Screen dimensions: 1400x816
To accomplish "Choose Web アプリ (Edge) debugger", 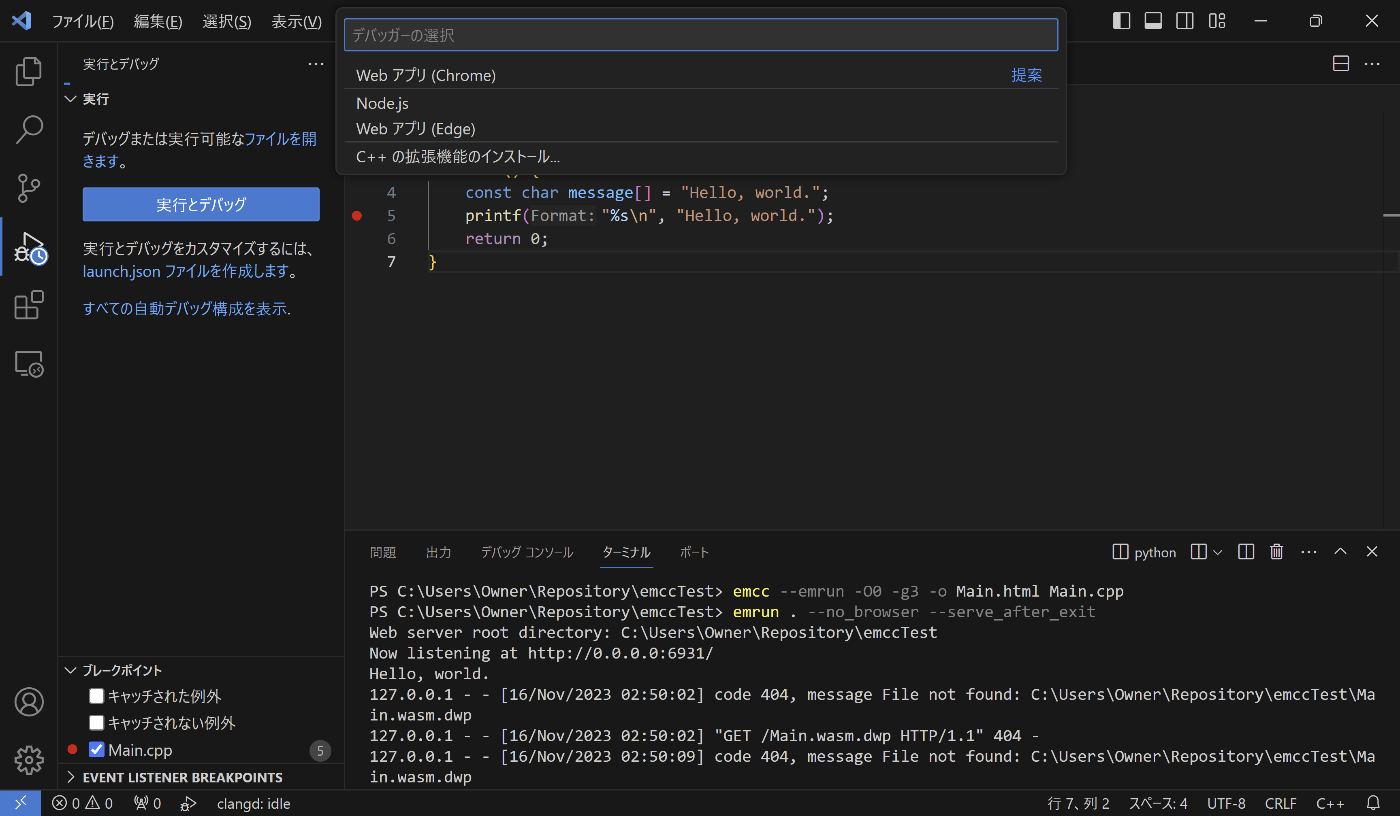I will [701, 129].
